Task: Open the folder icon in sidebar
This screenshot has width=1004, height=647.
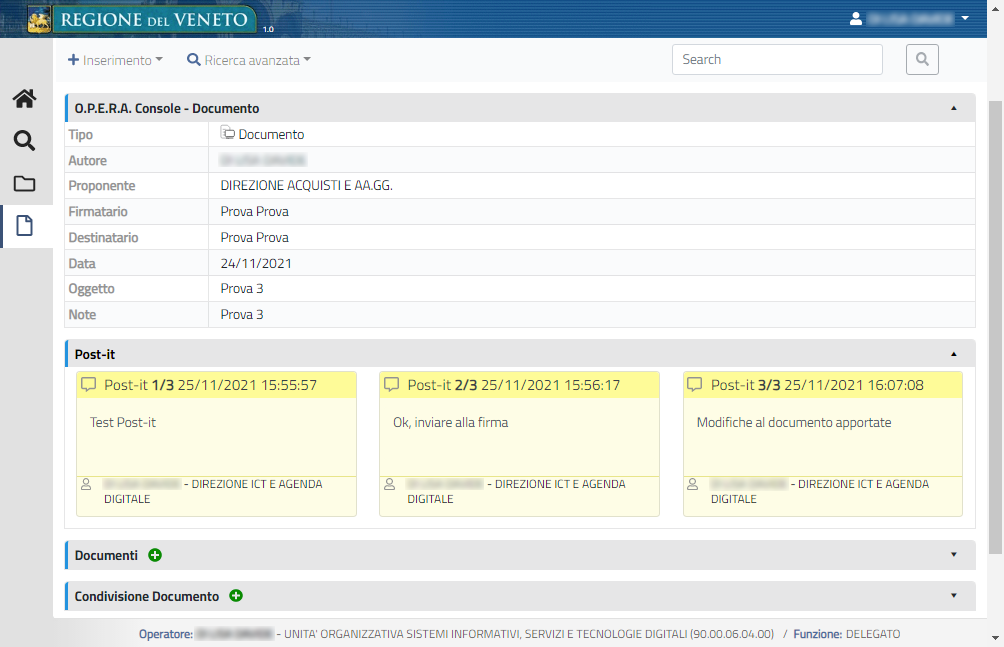Action: [24, 184]
